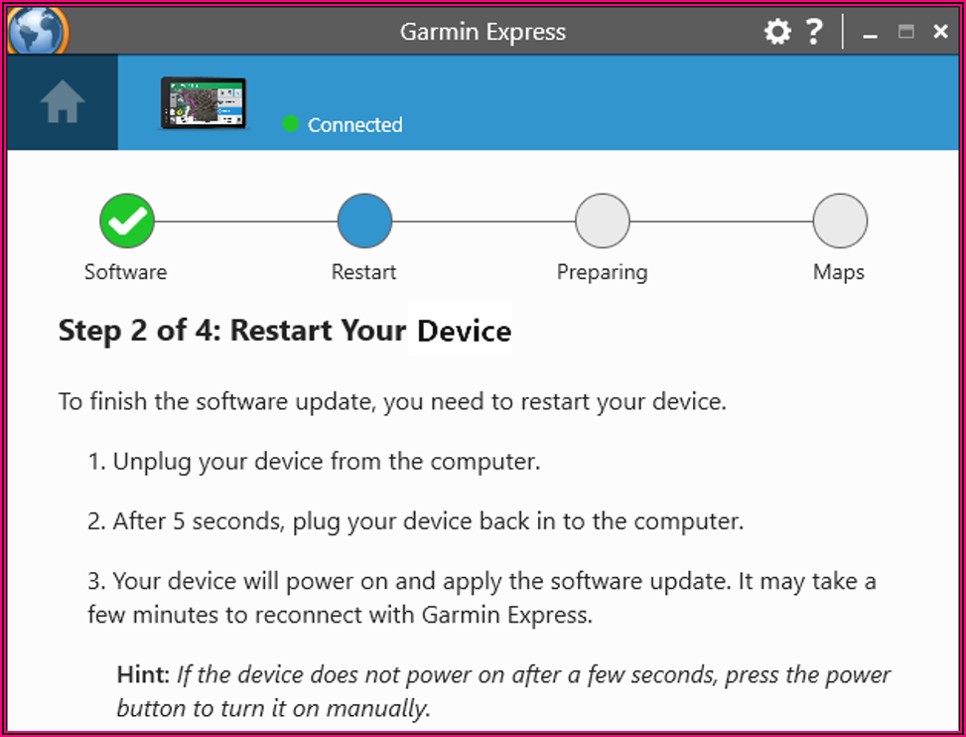966x737 pixels.
Task: Click the Restart step label
Action: (364, 272)
